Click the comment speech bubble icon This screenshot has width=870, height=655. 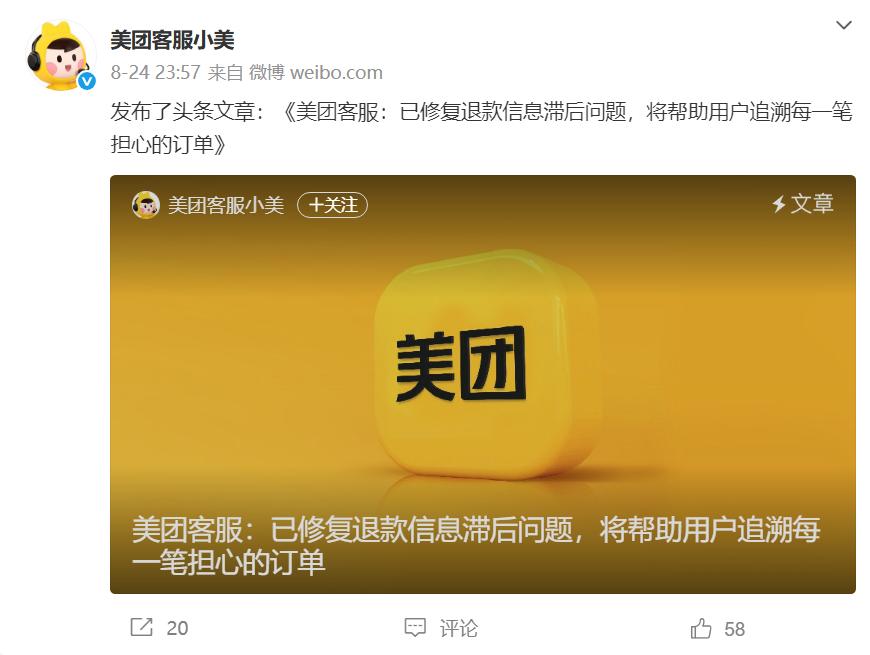[x=415, y=628]
